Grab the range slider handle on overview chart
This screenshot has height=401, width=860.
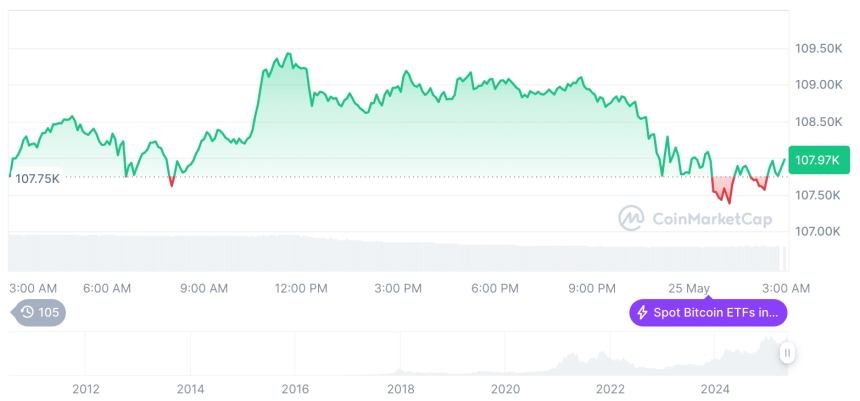[788, 352]
